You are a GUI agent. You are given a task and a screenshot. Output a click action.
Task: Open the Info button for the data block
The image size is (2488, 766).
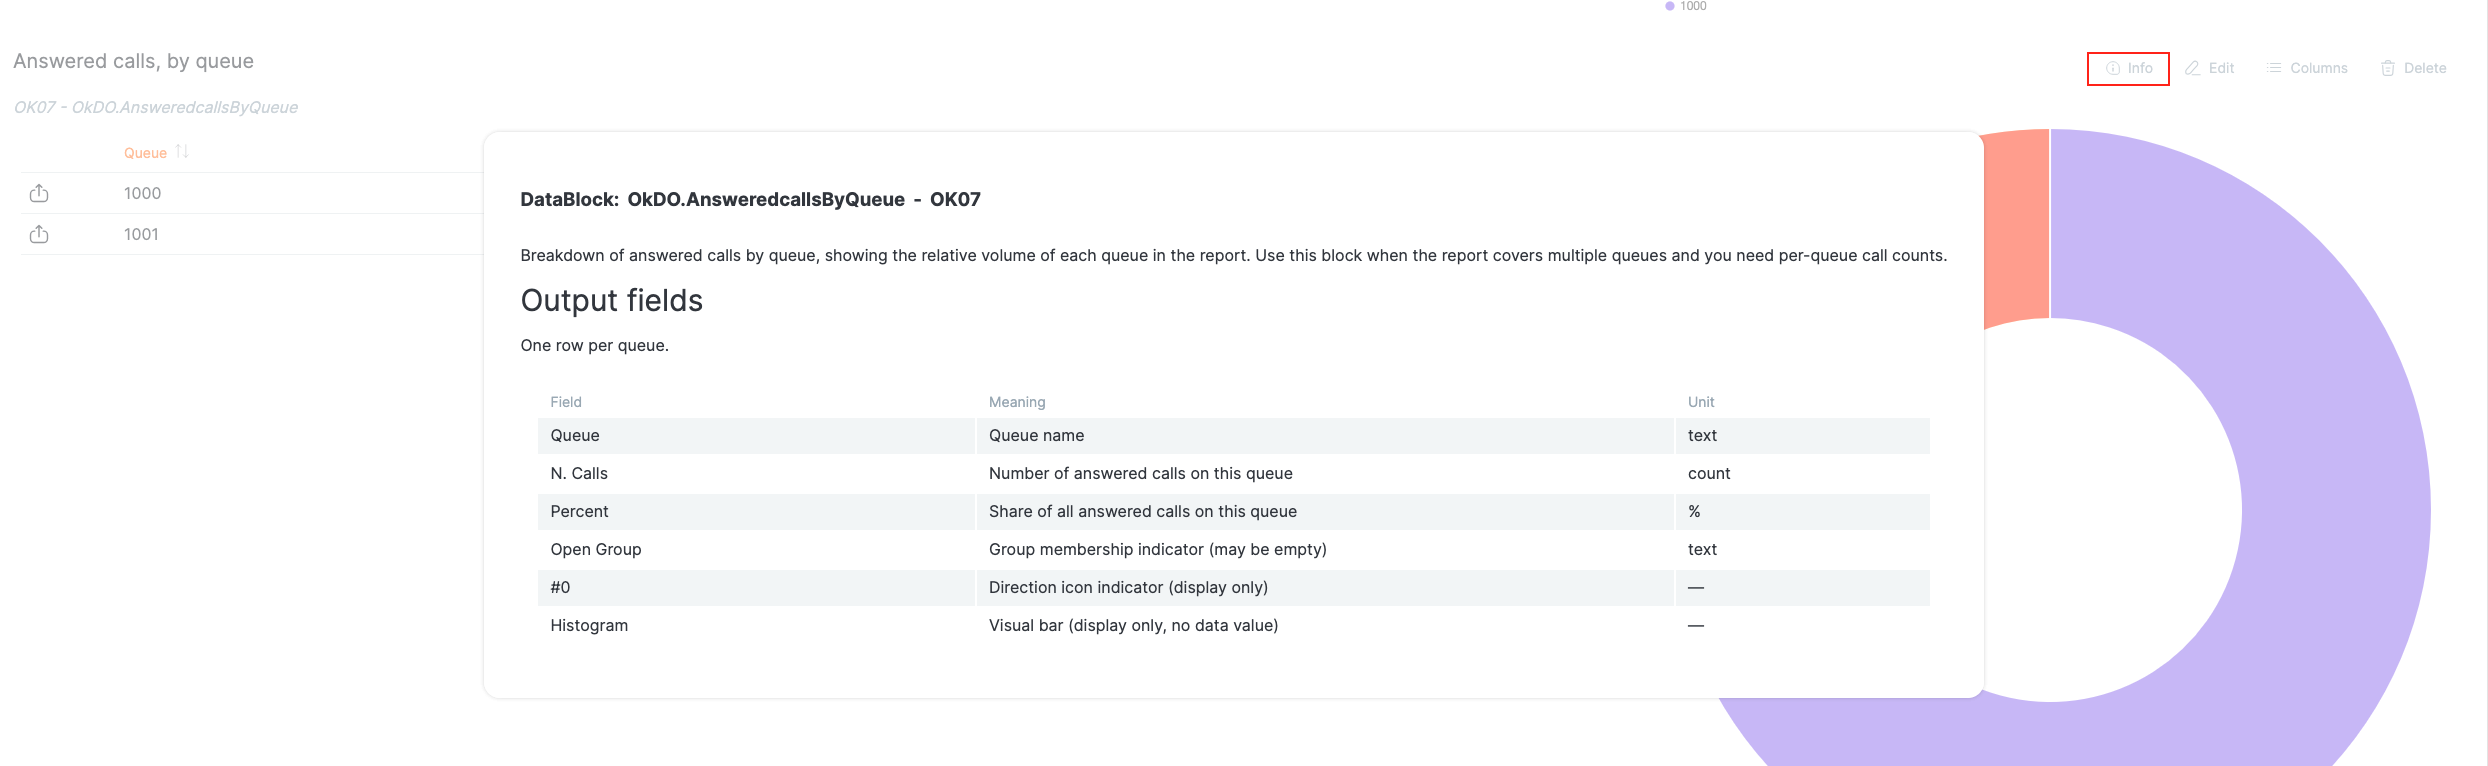(x=2128, y=68)
